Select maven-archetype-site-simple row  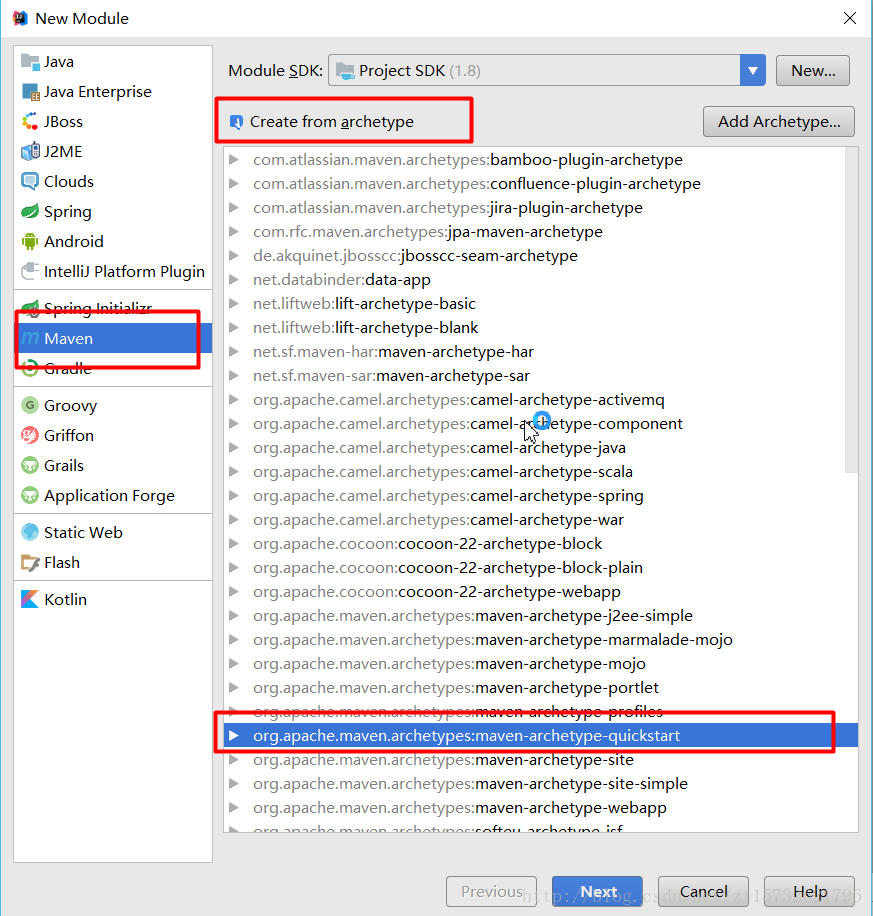point(534,783)
